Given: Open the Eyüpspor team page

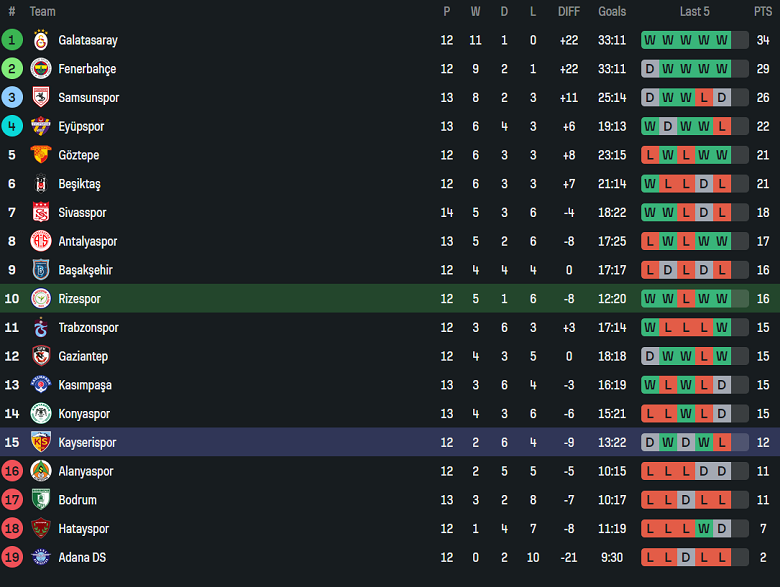Looking at the screenshot, I should click(x=81, y=127).
